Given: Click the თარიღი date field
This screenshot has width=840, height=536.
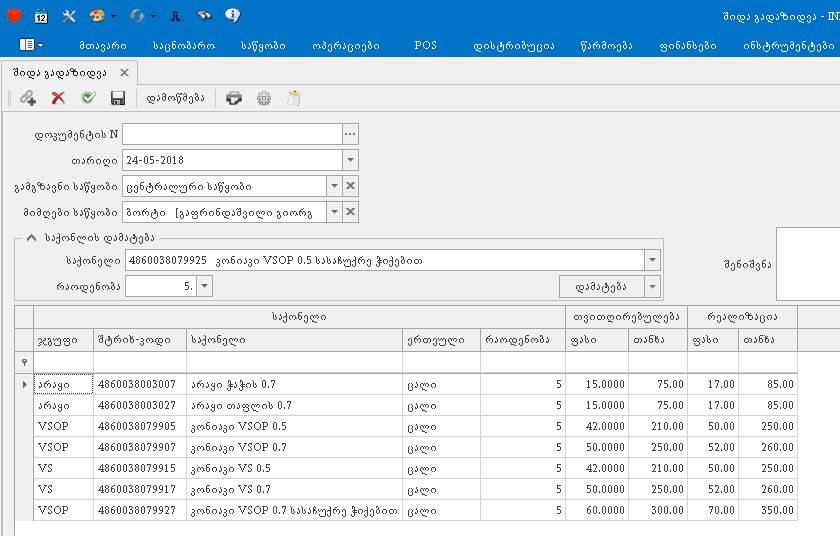Looking at the screenshot, I should click(232, 160).
